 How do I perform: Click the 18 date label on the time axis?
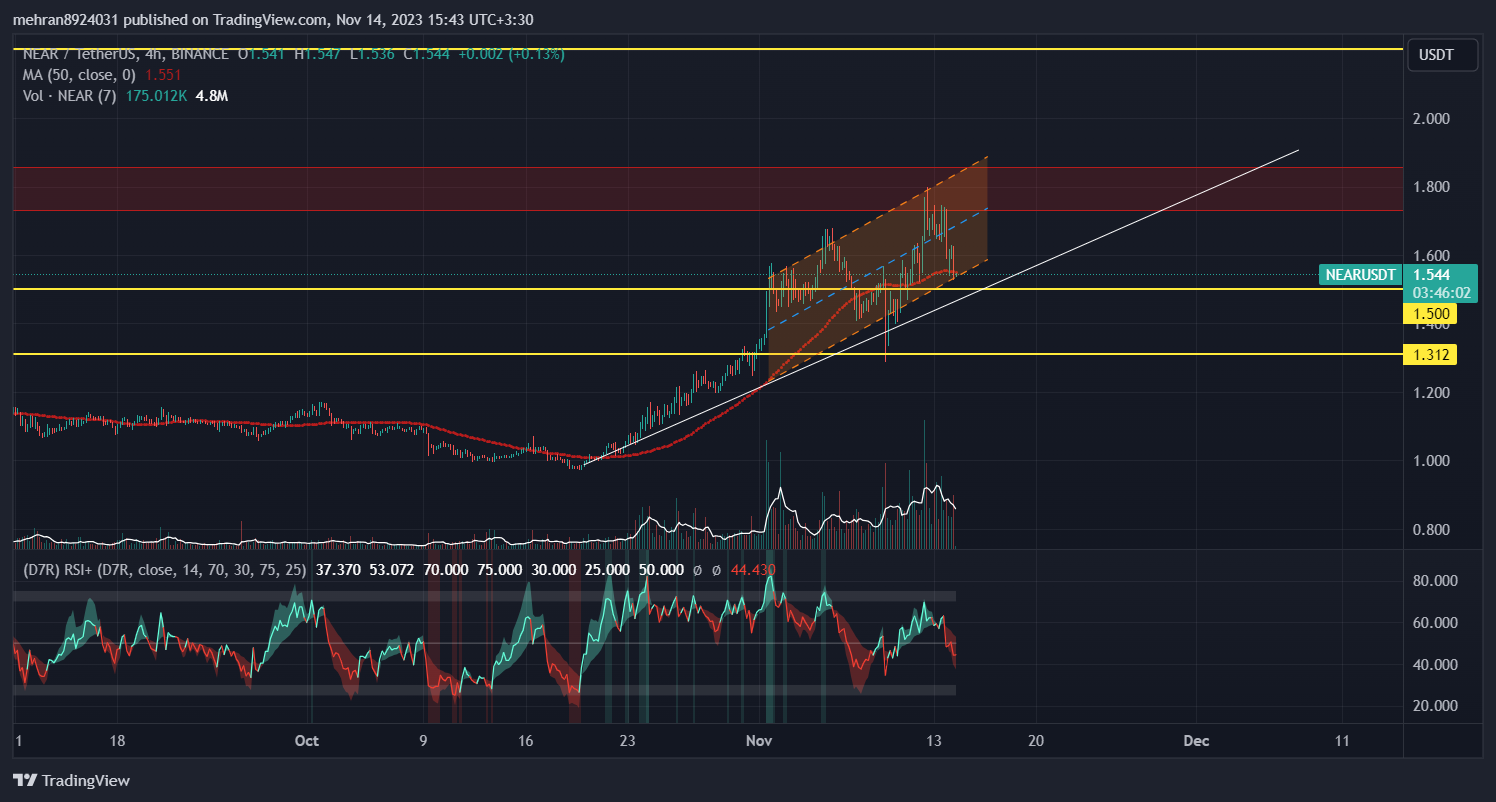[x=117, y=741]
